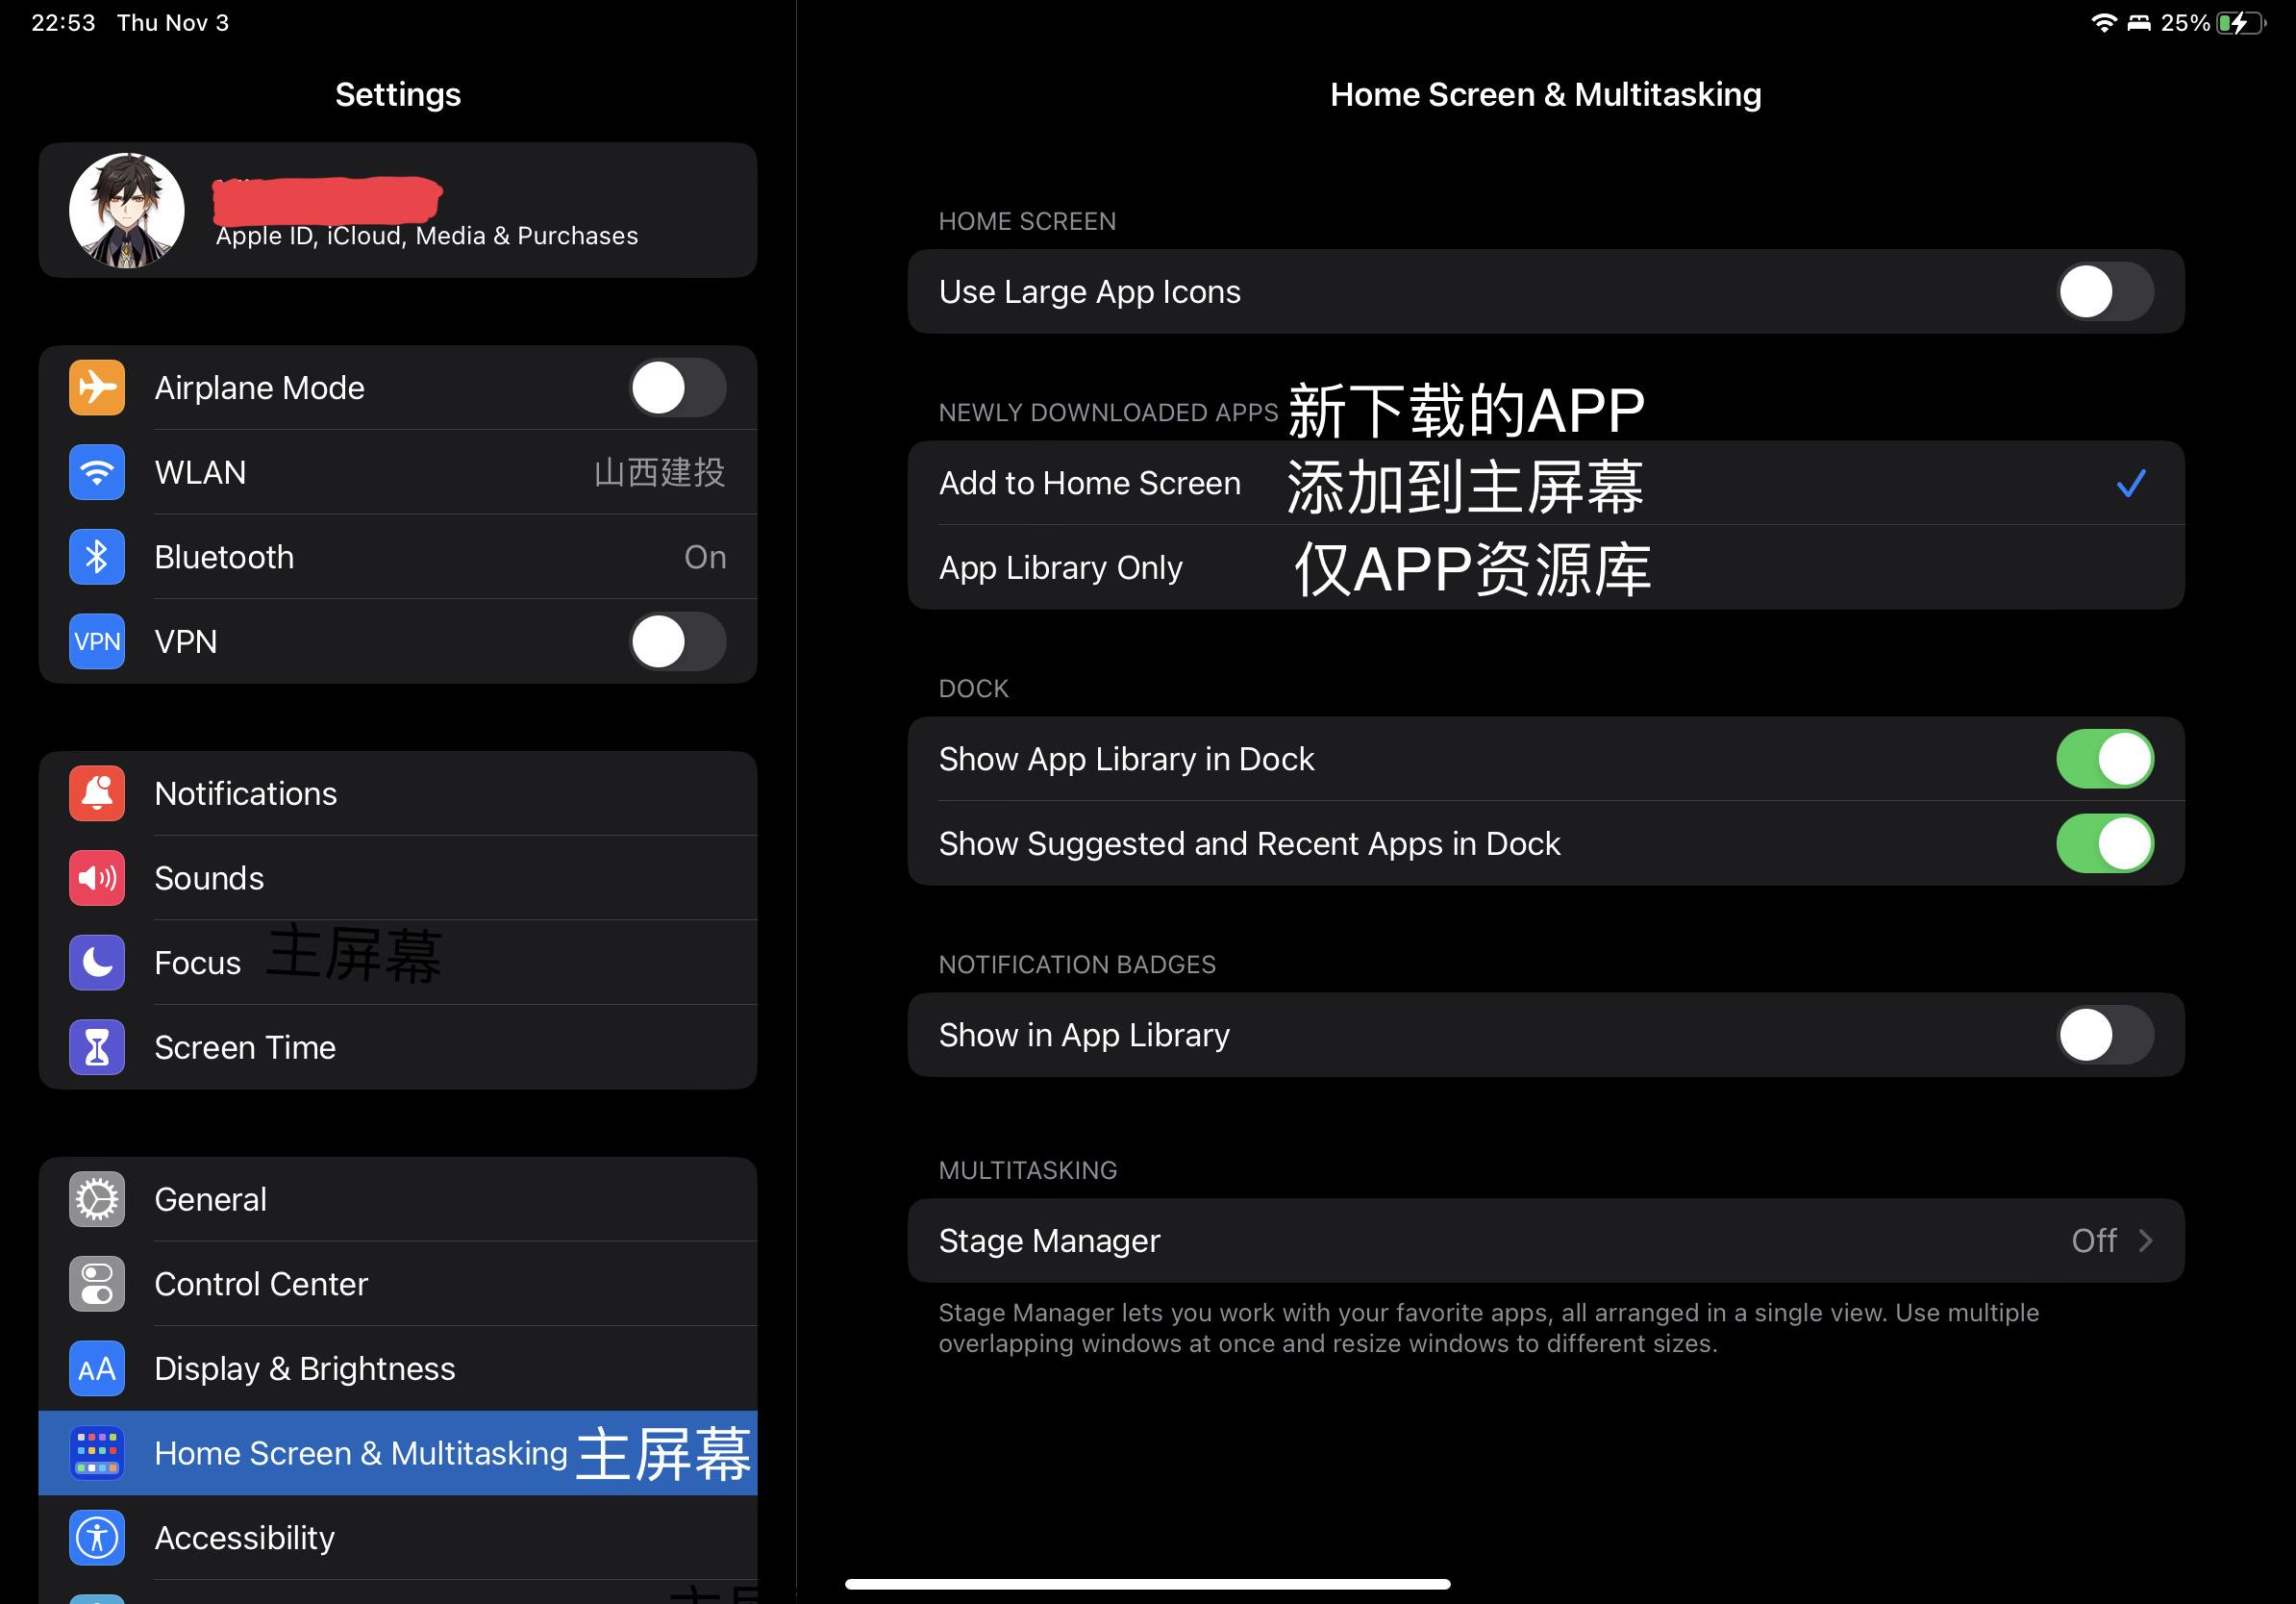The height and width of the screenshot is (1604, 2296).
Task: Tap the Home Screen & Multitasking page title
Action: coord(1545,94)
